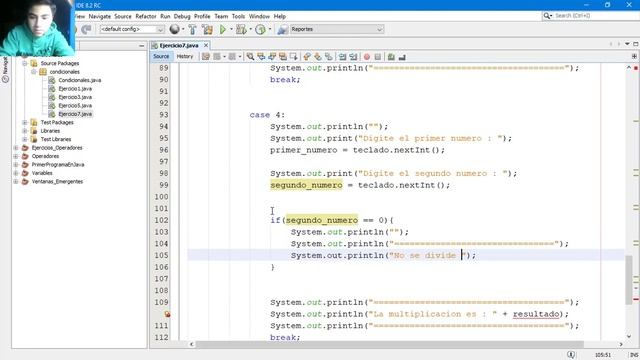
Task: Select Ejercicio1.java in project tree
Action: pos(75,89)
